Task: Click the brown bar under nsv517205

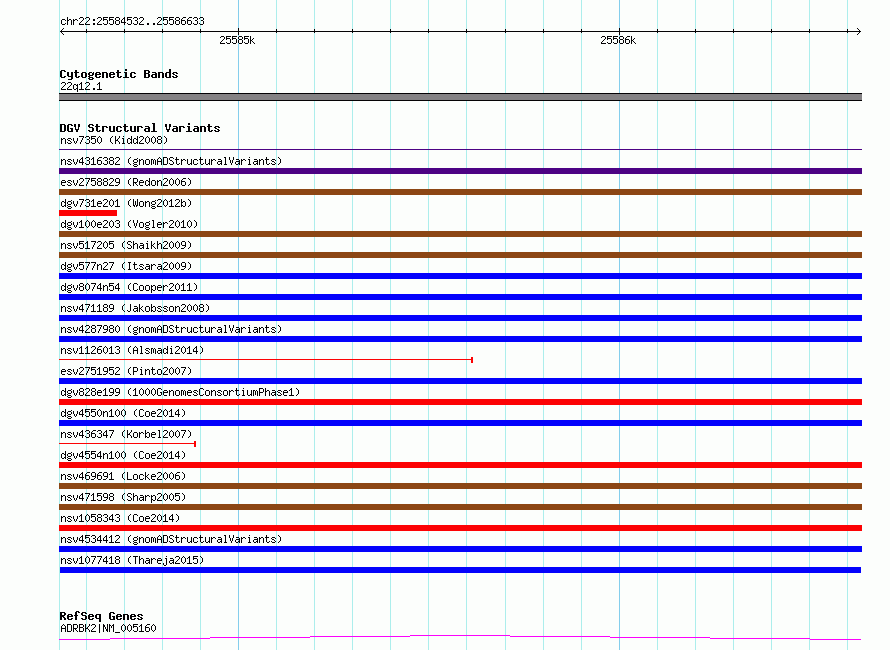Action: pos(460,255)
